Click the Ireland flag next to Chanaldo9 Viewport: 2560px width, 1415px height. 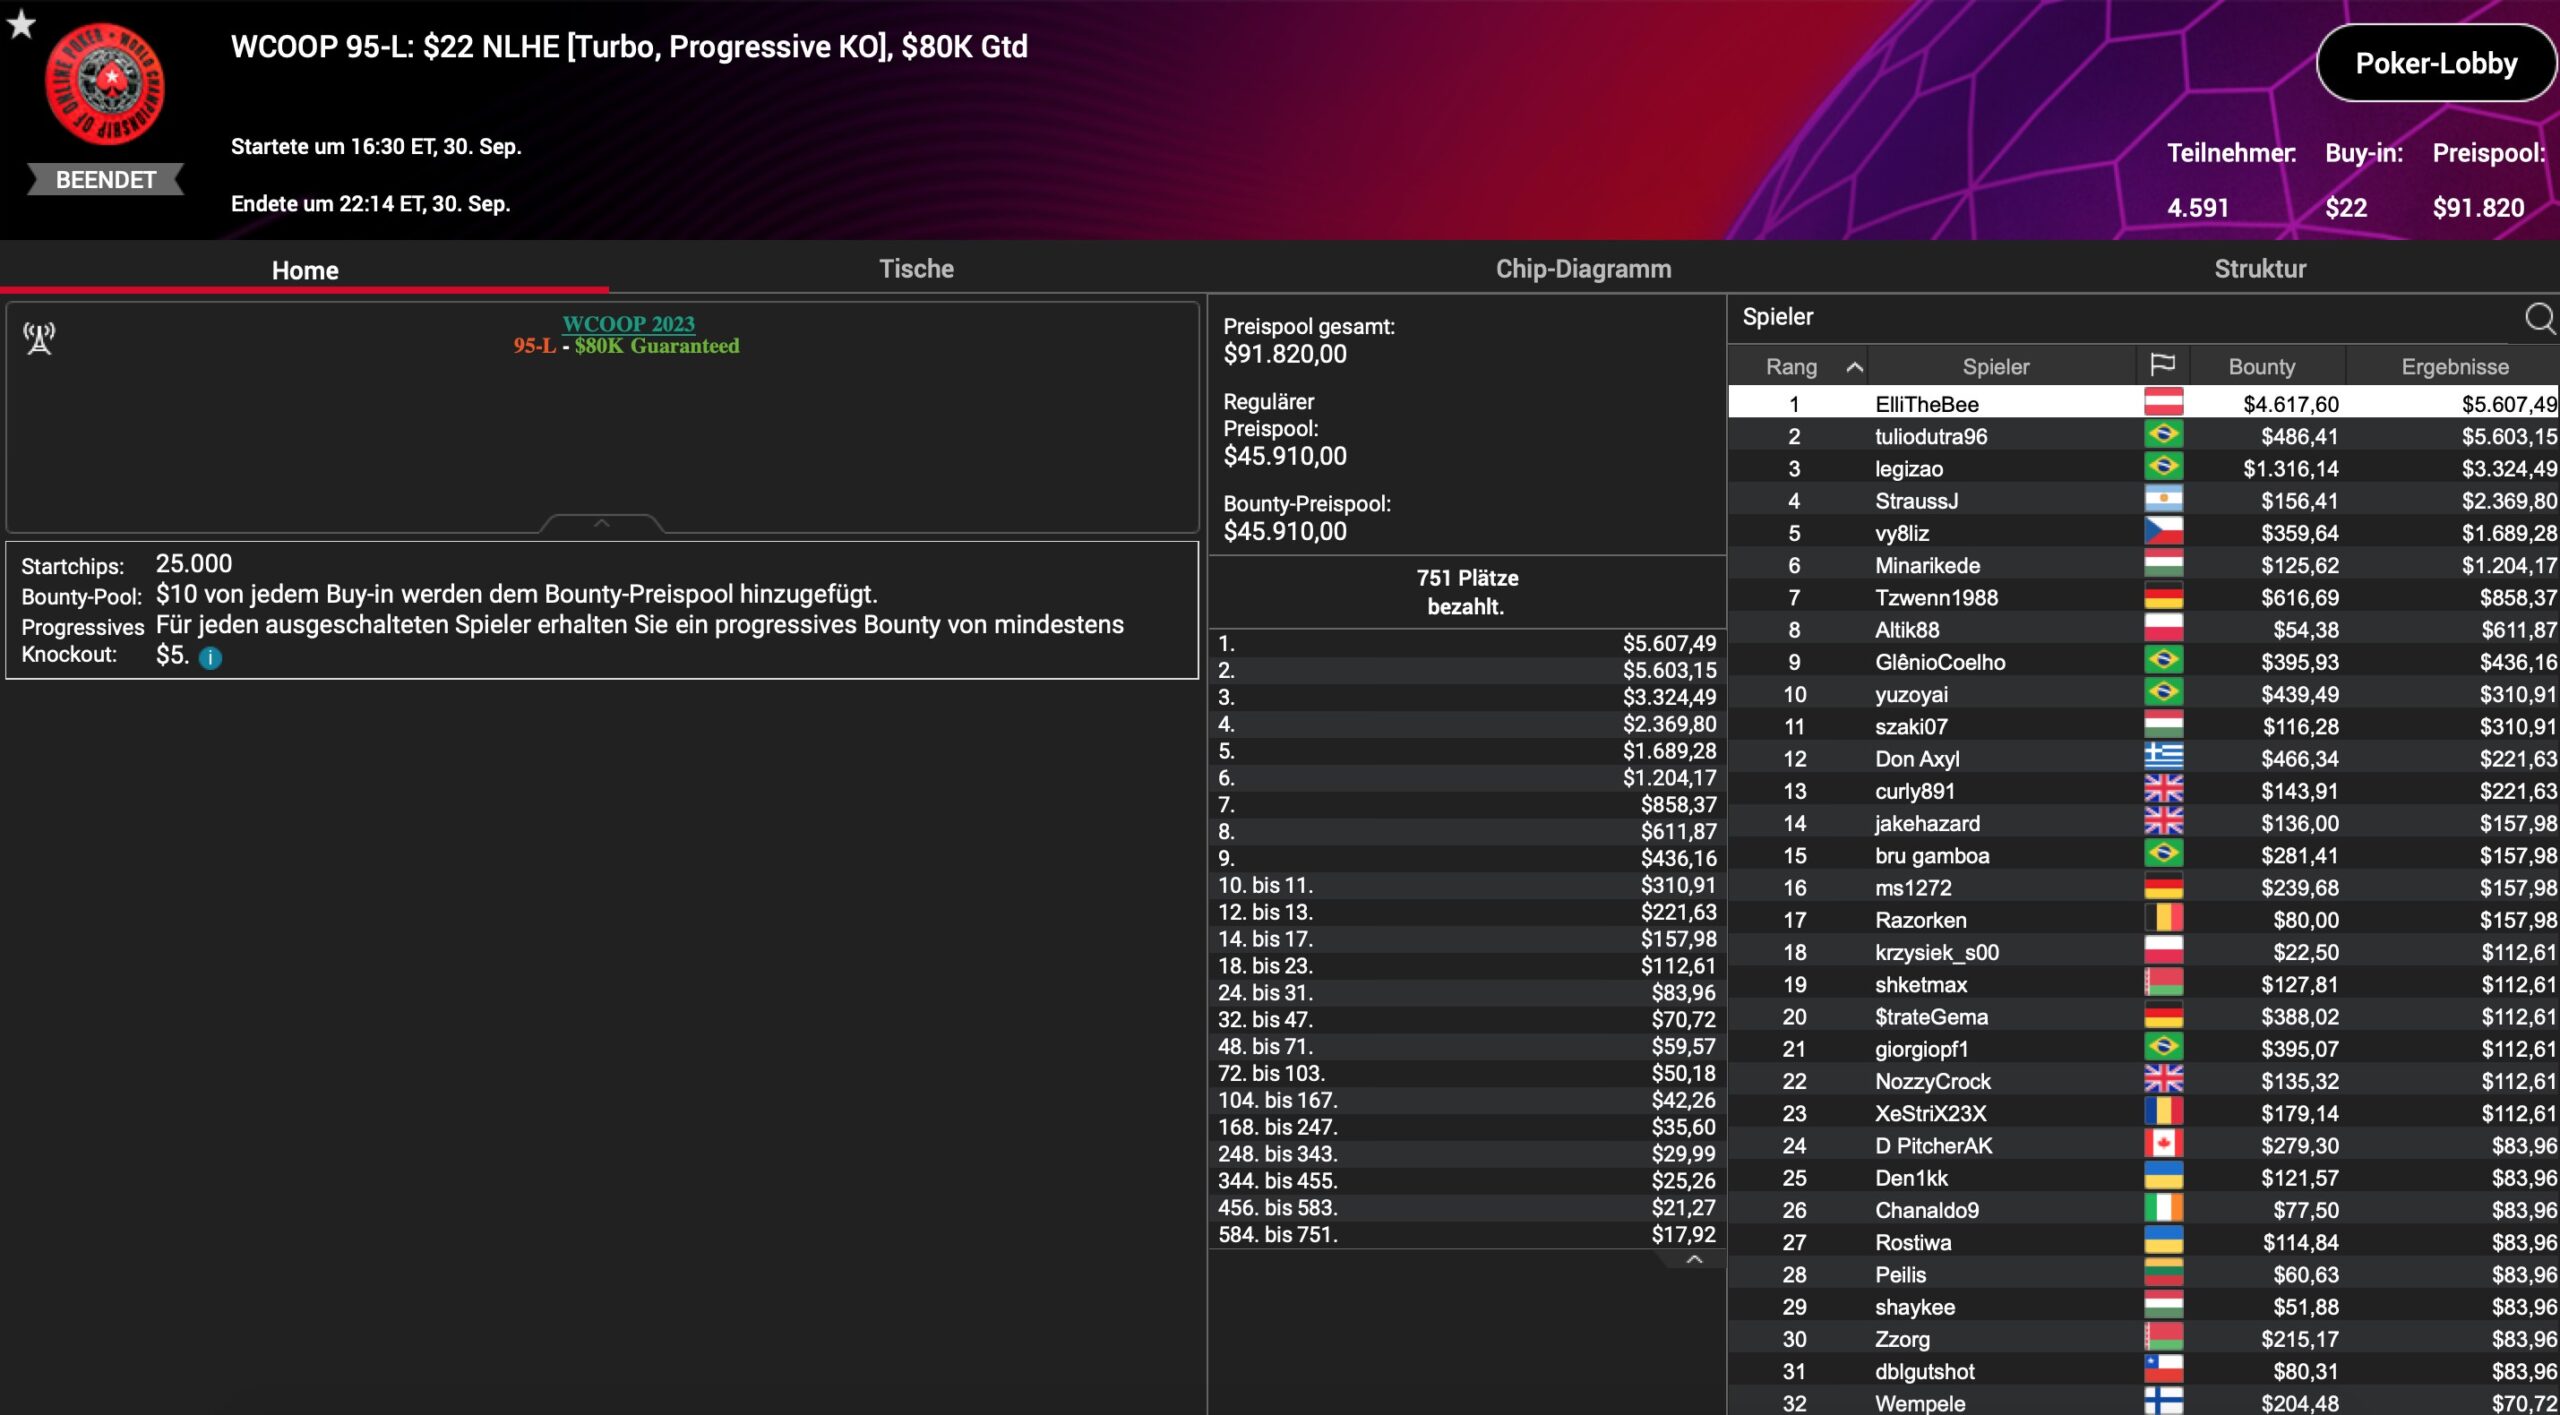click(x=2163, y=1209)
